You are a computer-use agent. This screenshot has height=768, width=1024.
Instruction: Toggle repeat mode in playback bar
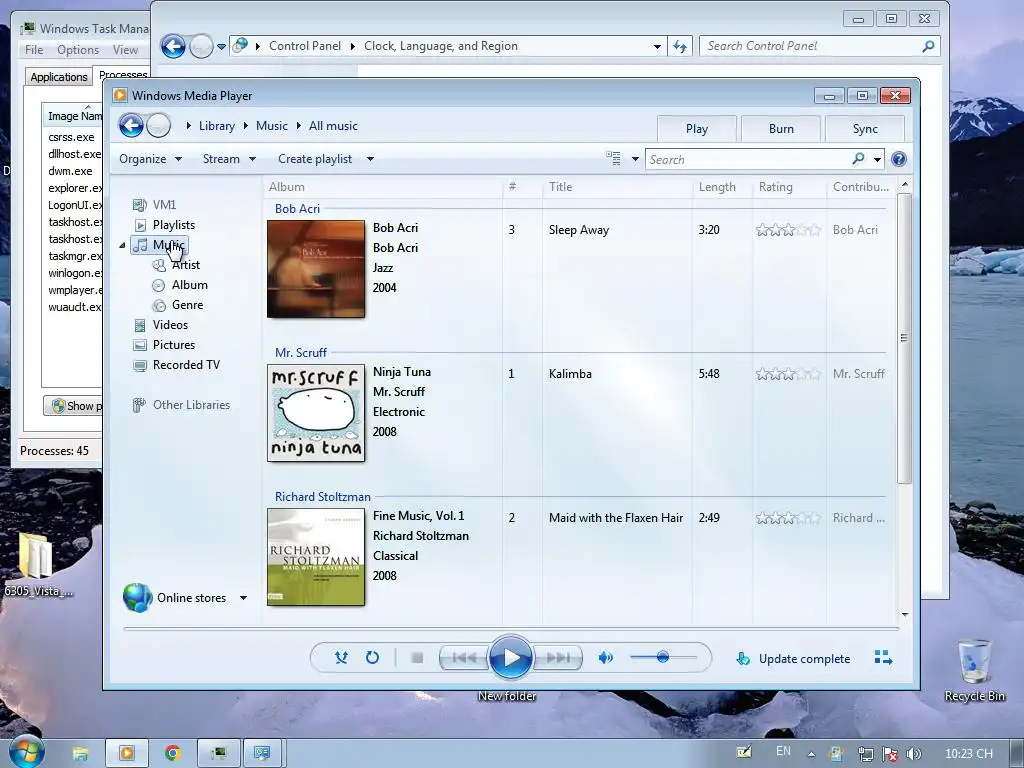click(372, 658)
